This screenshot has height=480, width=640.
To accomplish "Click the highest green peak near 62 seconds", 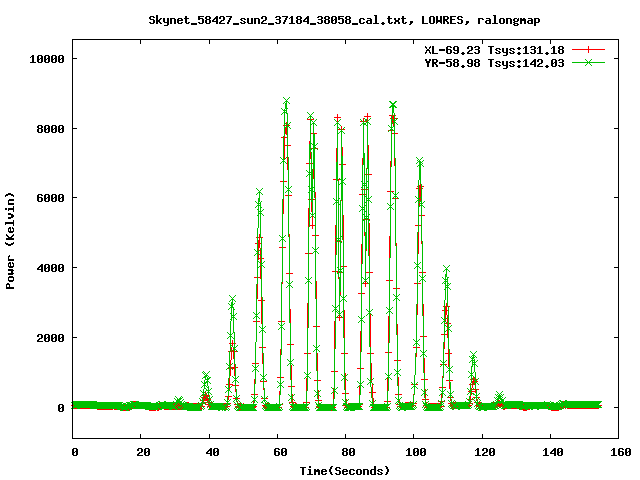I will 287,100.
